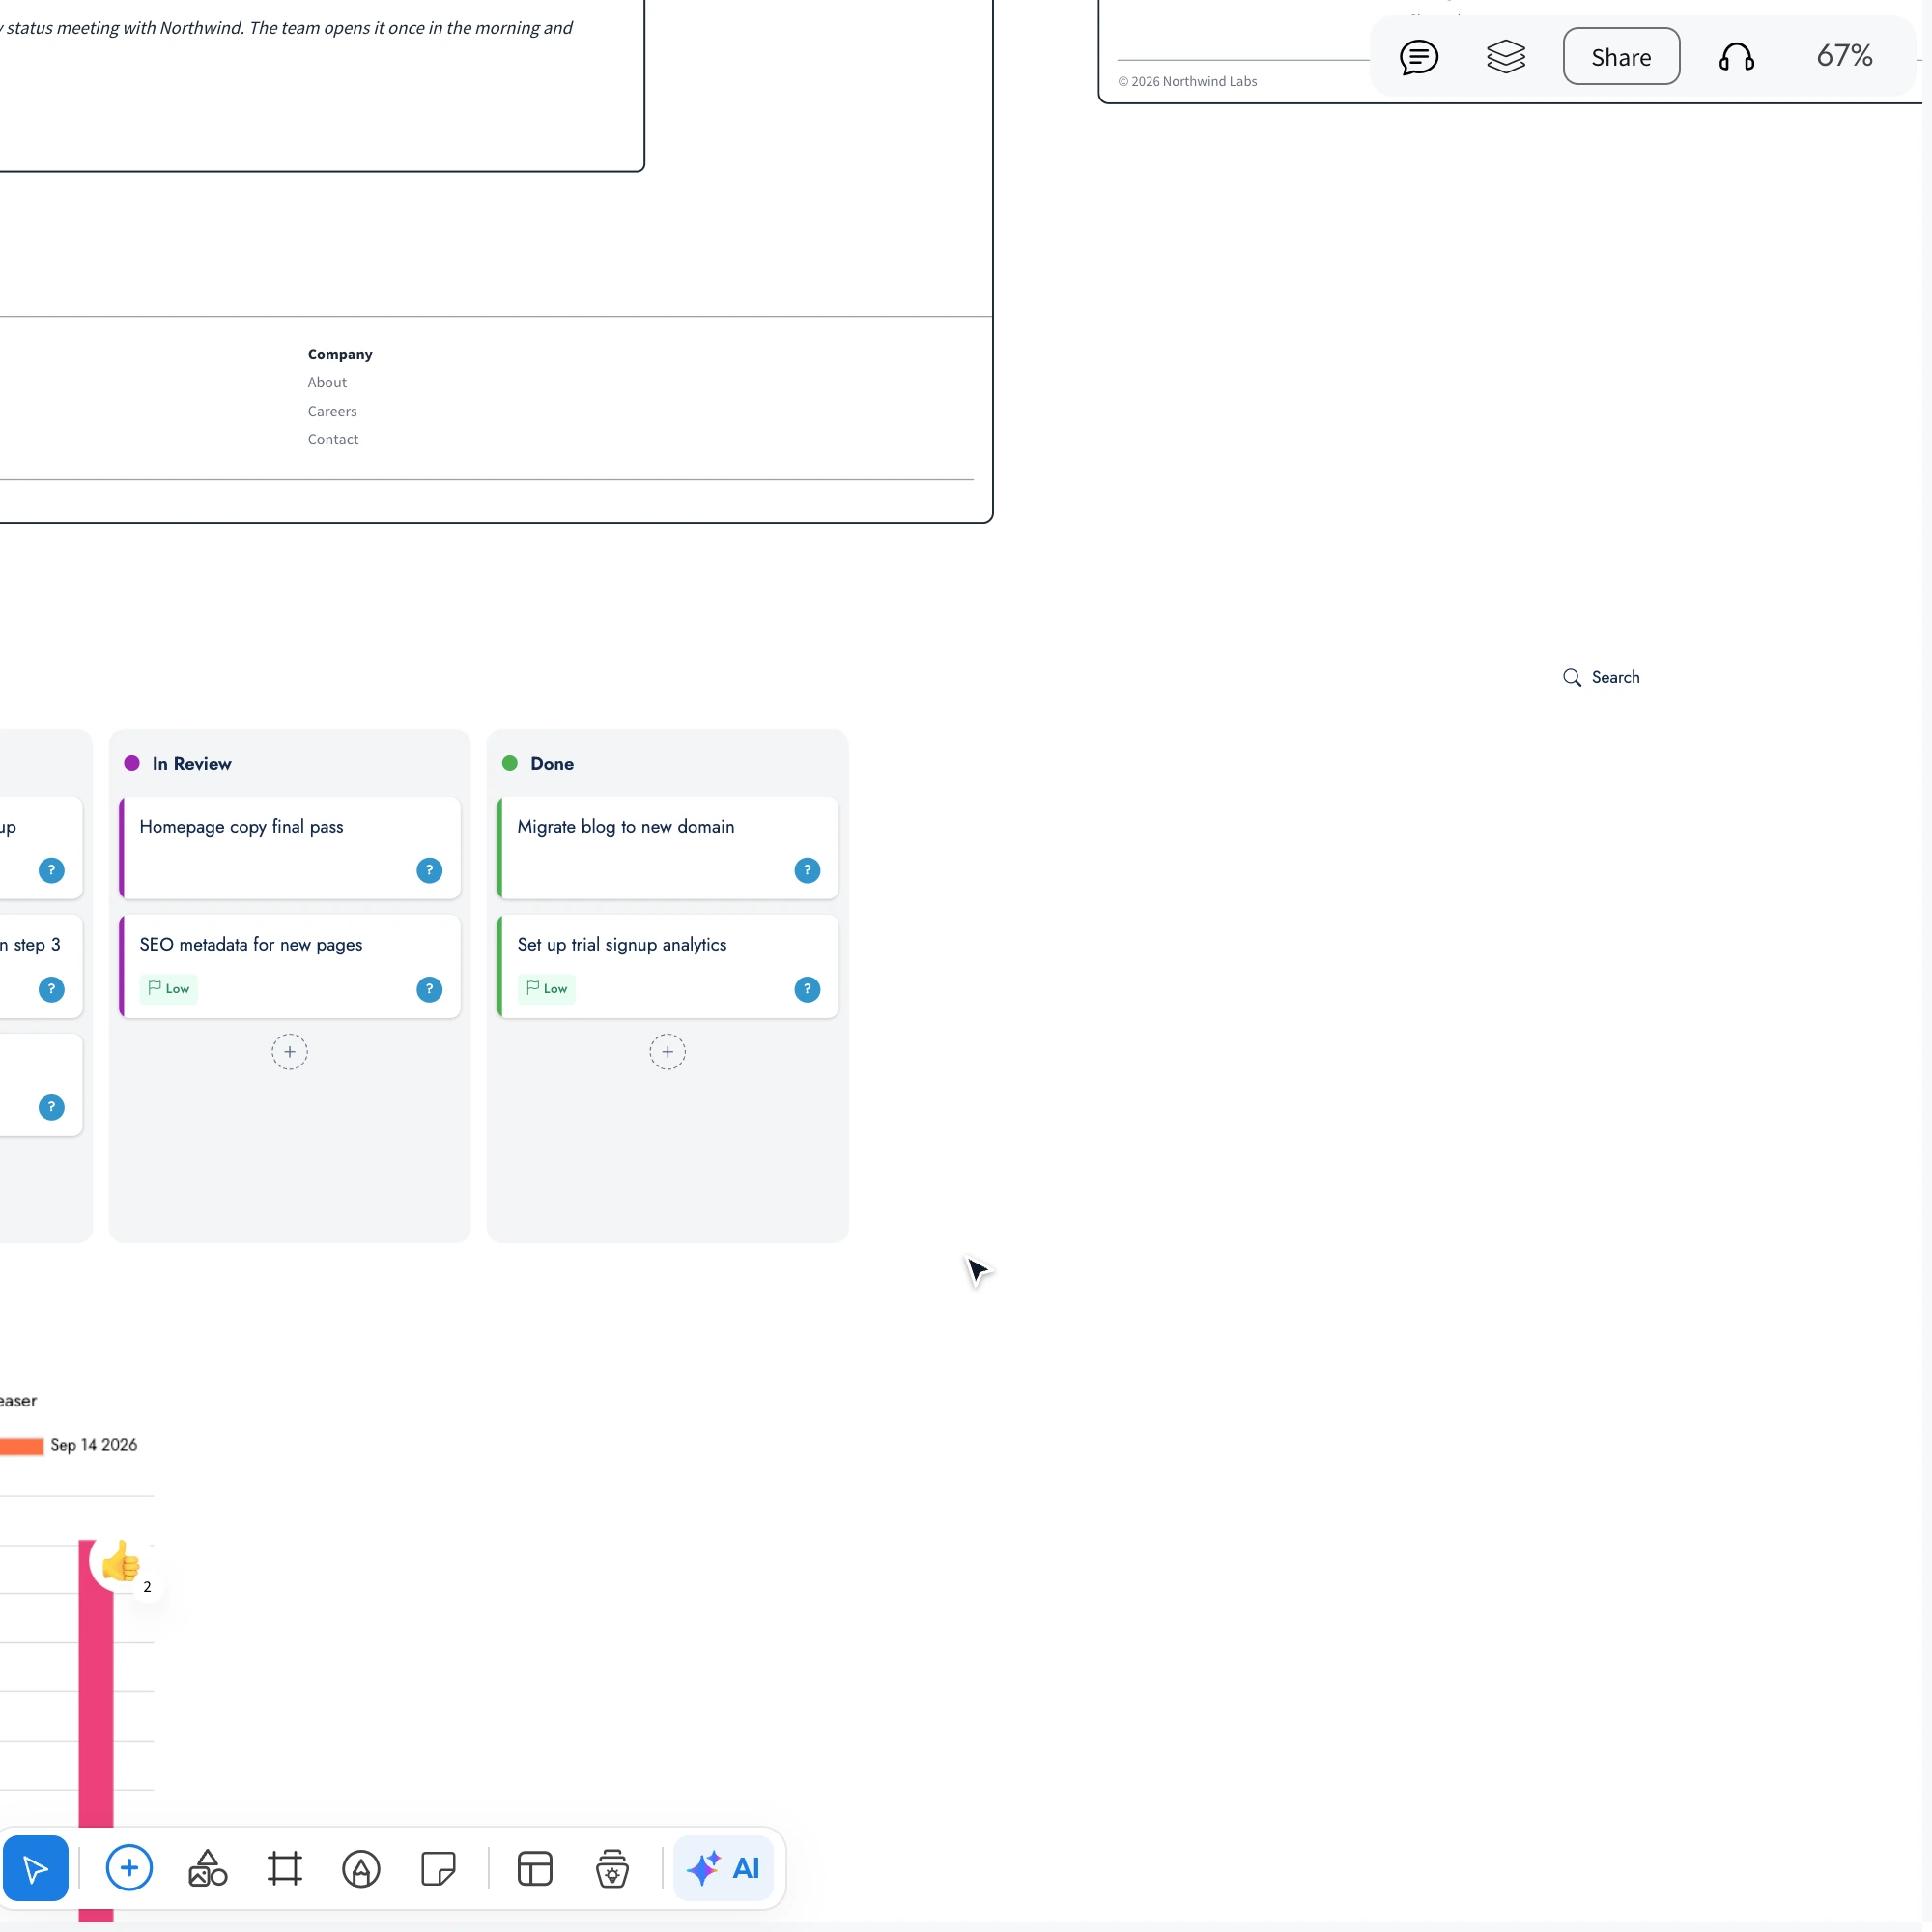Open the add element plus tool

point(129,1868)
